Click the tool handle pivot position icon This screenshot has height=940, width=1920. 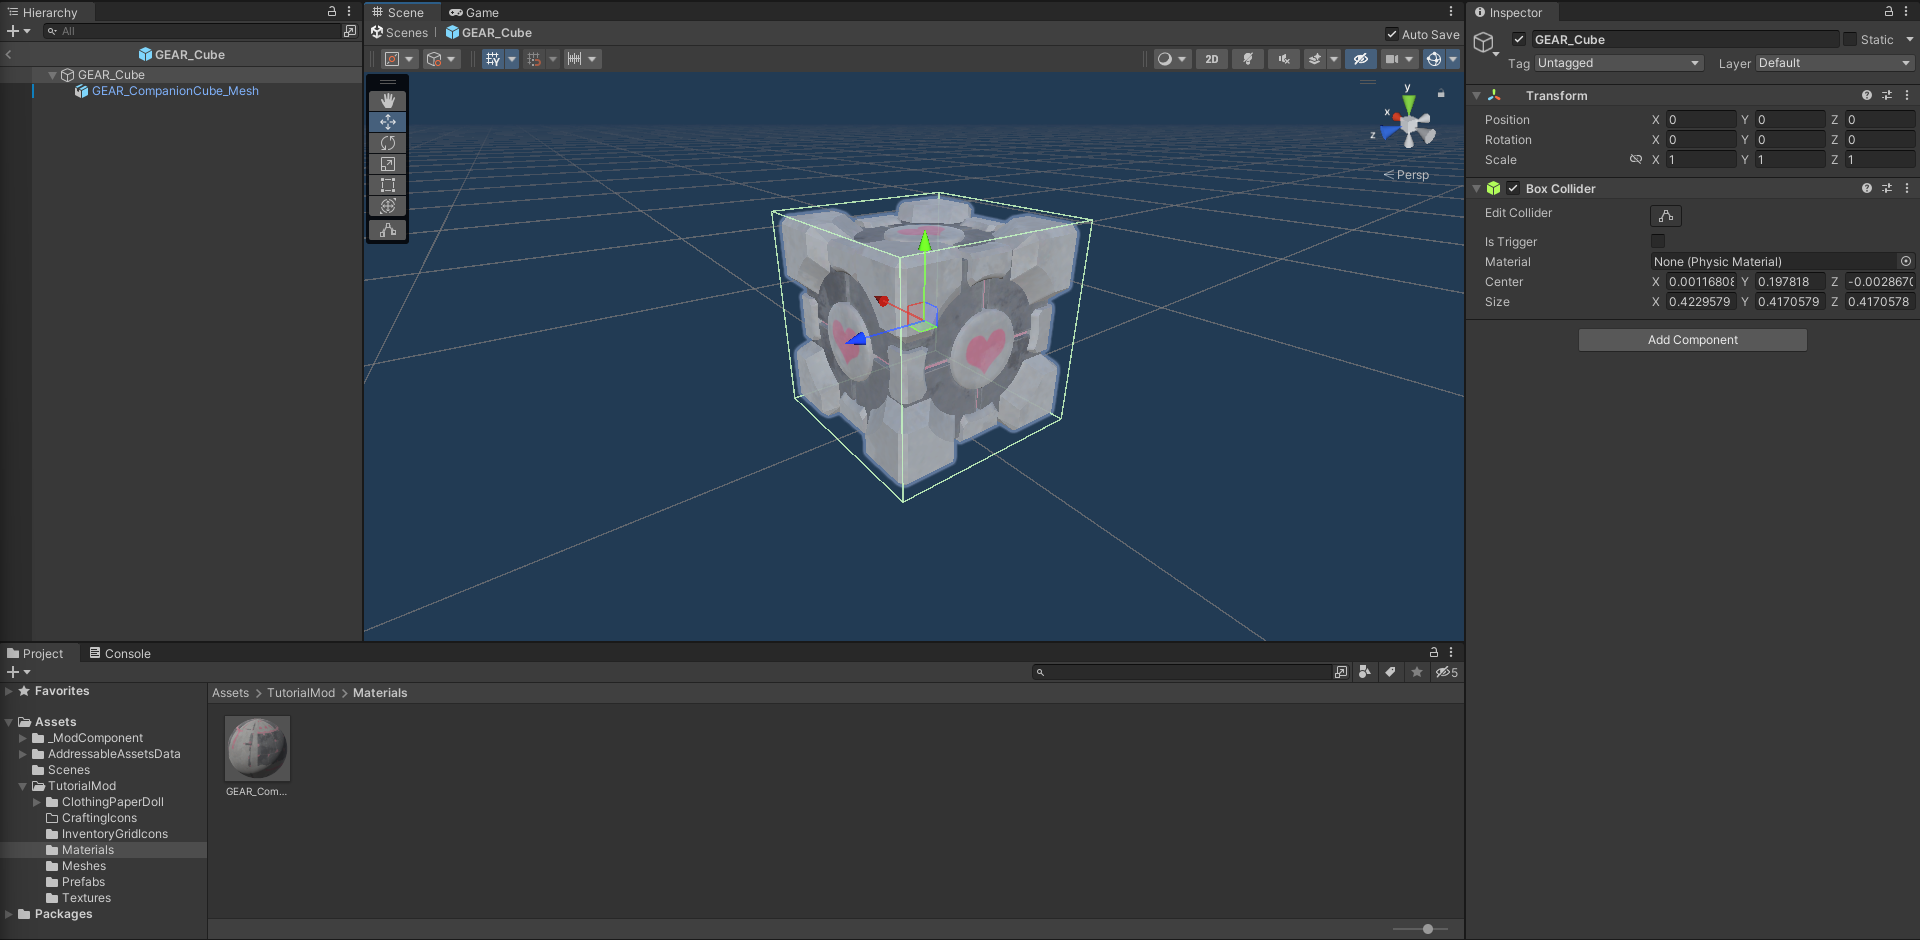(392, 59)
